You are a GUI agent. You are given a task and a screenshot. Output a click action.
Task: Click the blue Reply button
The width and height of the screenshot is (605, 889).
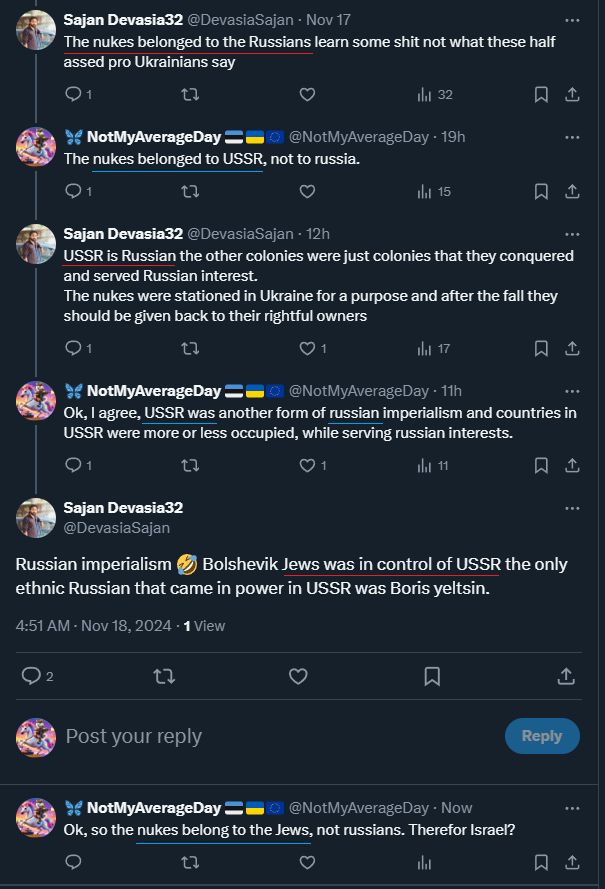coord(542,736)
